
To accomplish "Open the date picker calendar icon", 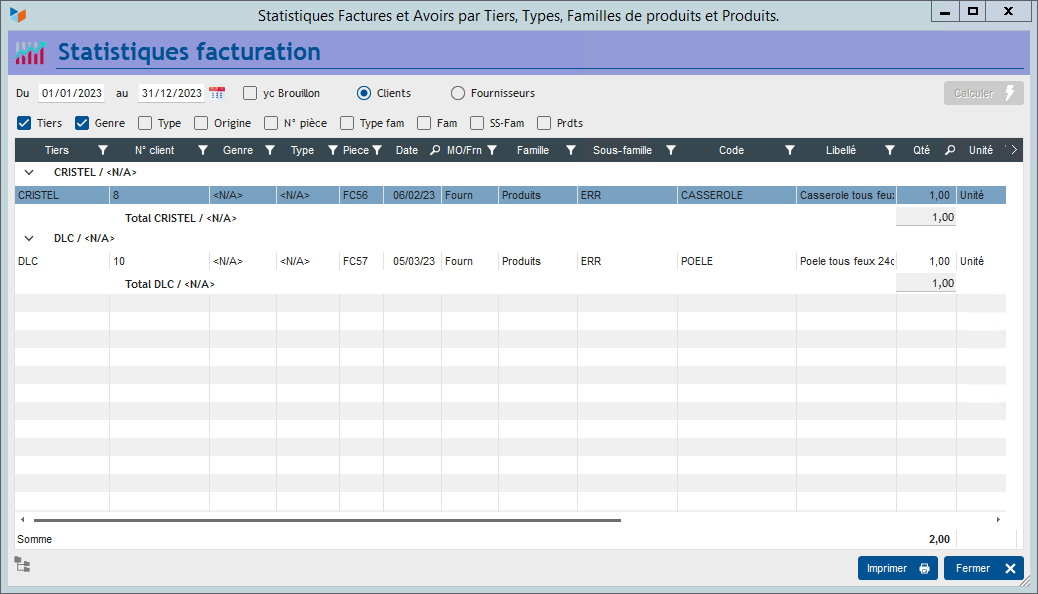I will (217, 93).
